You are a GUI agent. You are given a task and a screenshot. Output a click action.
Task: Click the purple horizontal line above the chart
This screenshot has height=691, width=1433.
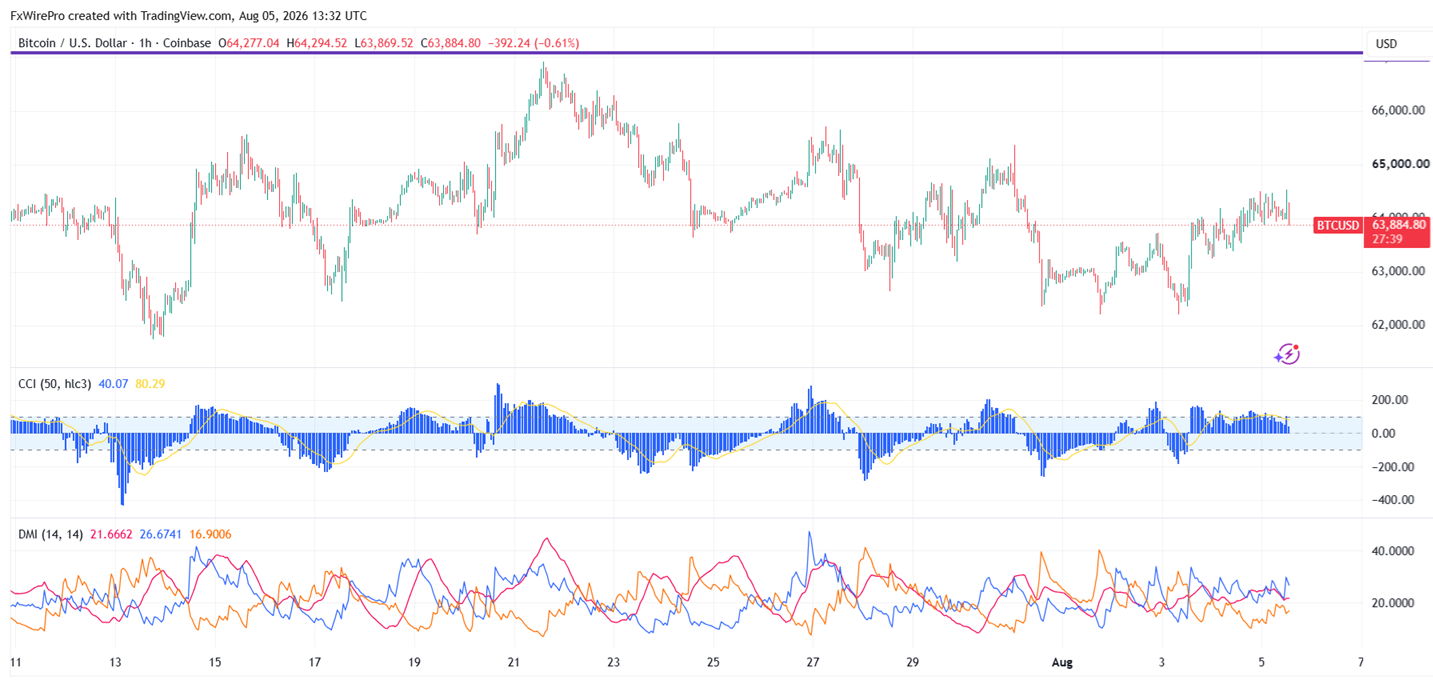[x=687, y=52]
